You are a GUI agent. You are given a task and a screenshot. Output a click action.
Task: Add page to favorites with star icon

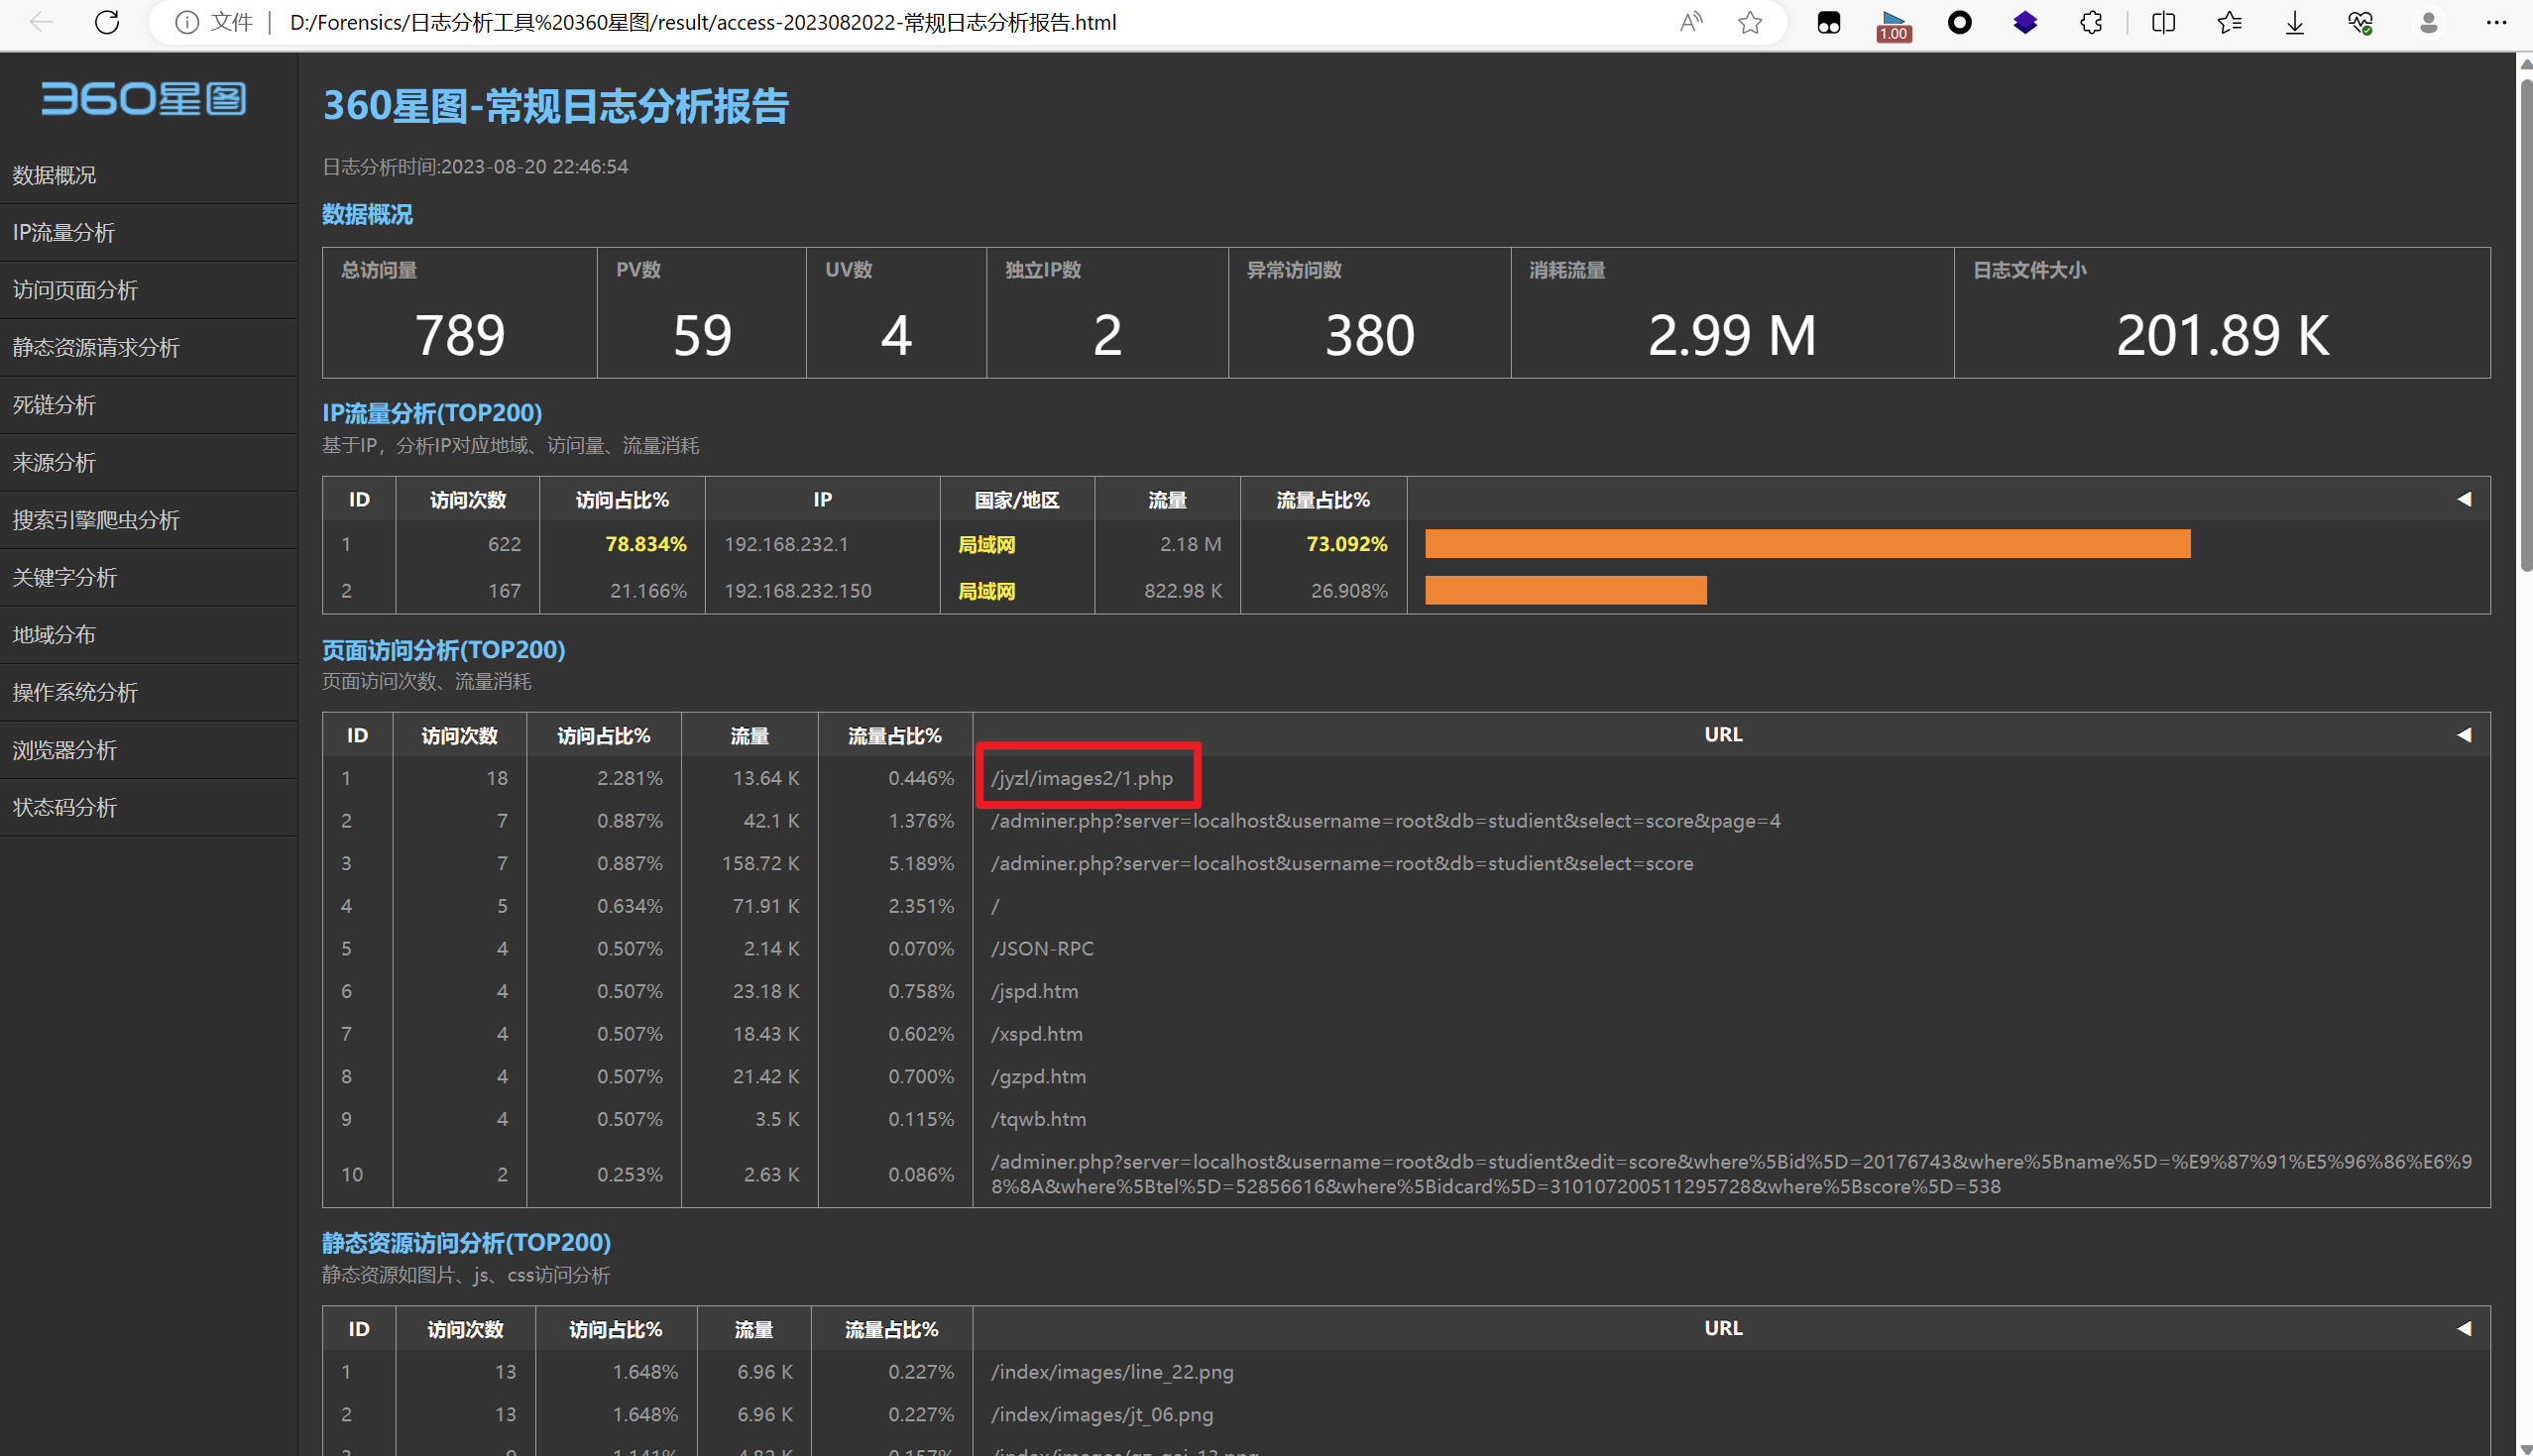pos(1750,22)
